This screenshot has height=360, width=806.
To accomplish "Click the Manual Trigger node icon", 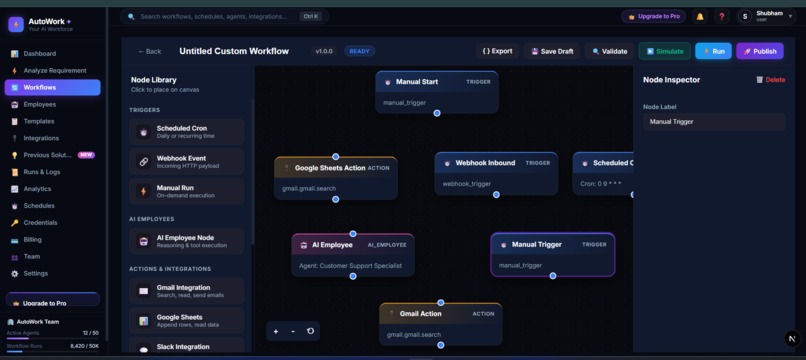I will click(x=504, y=245).
